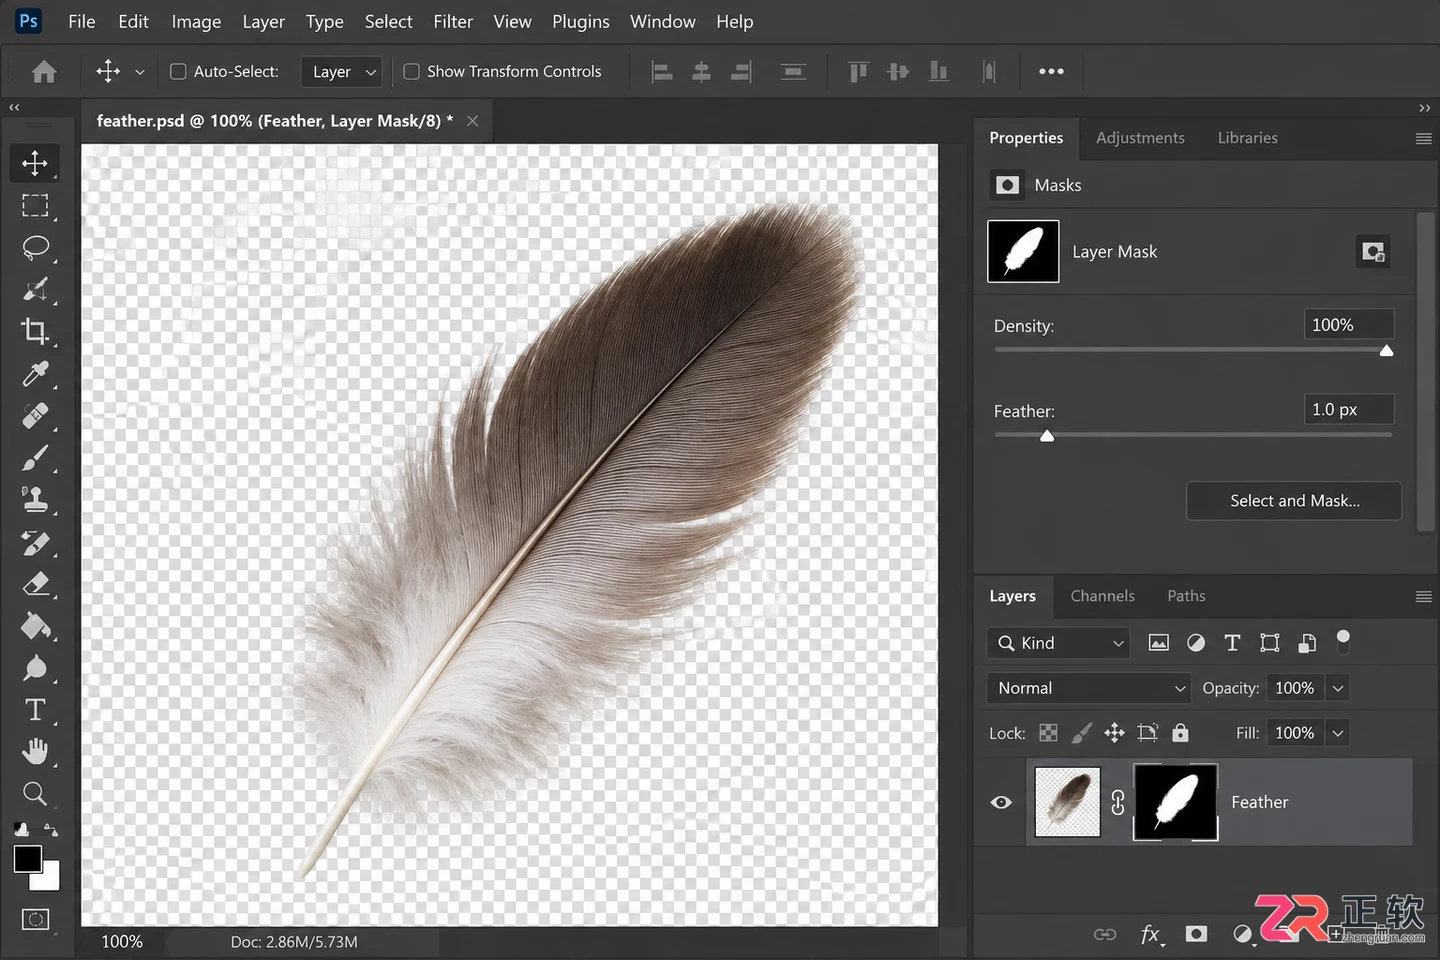Open the Select menu
This screenshot has width=1440, height=960.
point(388,22)
